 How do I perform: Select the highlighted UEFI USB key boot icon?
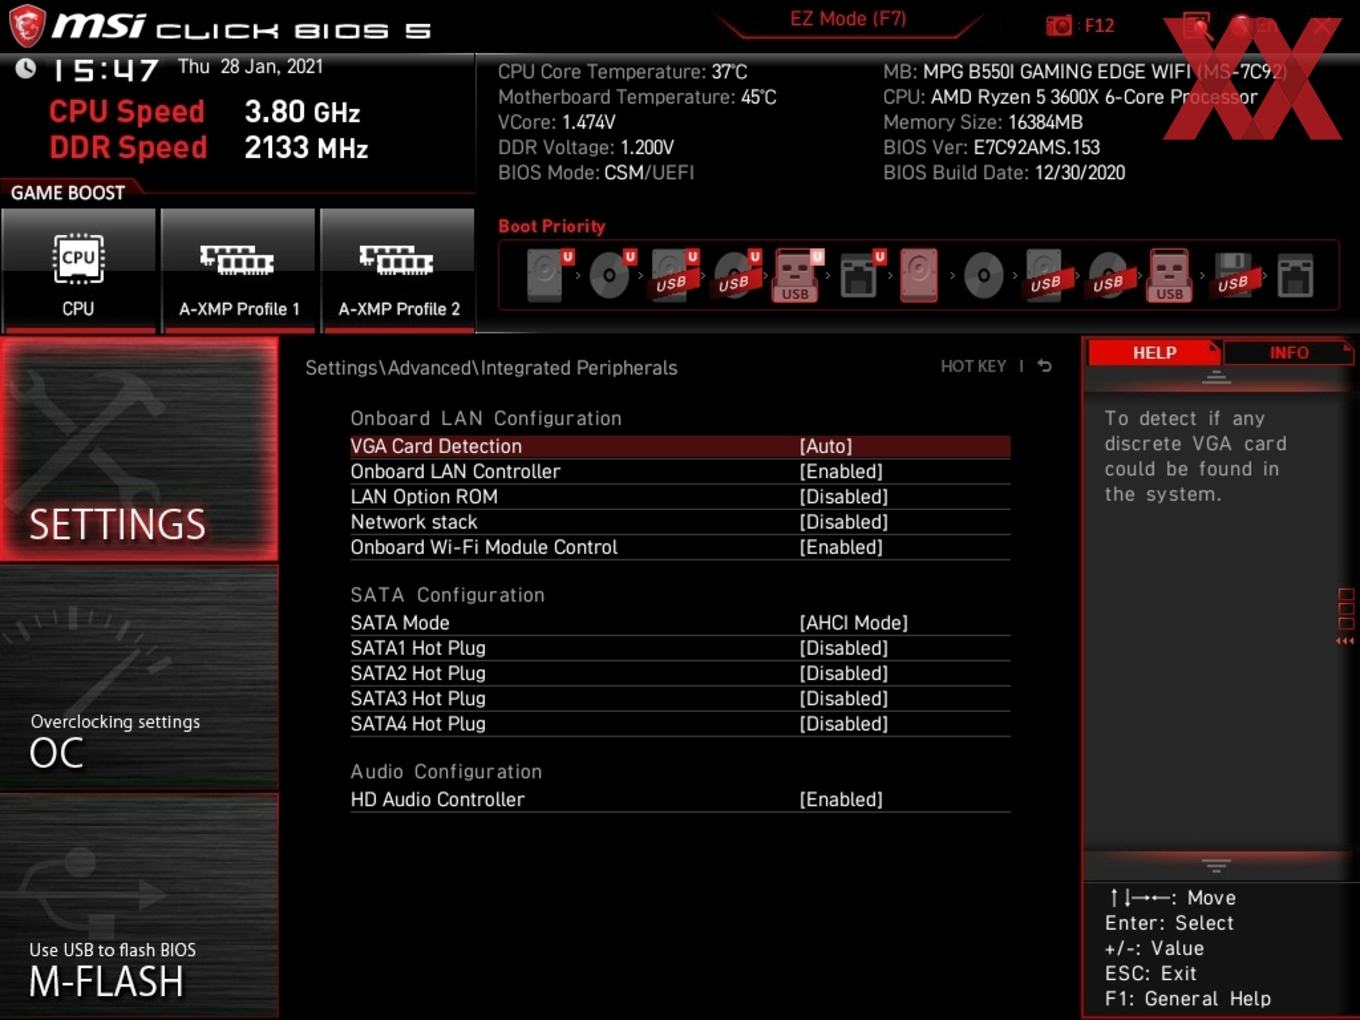click(x=797, y=275)
